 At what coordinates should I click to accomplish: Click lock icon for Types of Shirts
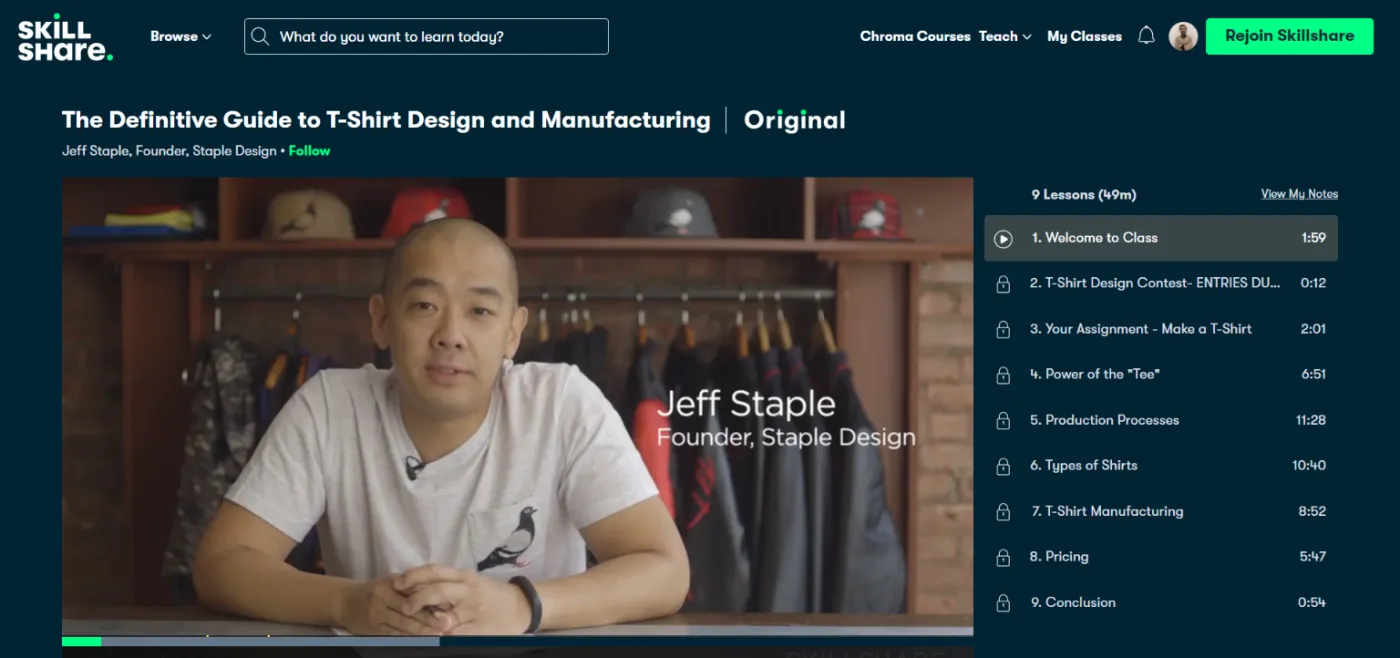(1003, 466)
